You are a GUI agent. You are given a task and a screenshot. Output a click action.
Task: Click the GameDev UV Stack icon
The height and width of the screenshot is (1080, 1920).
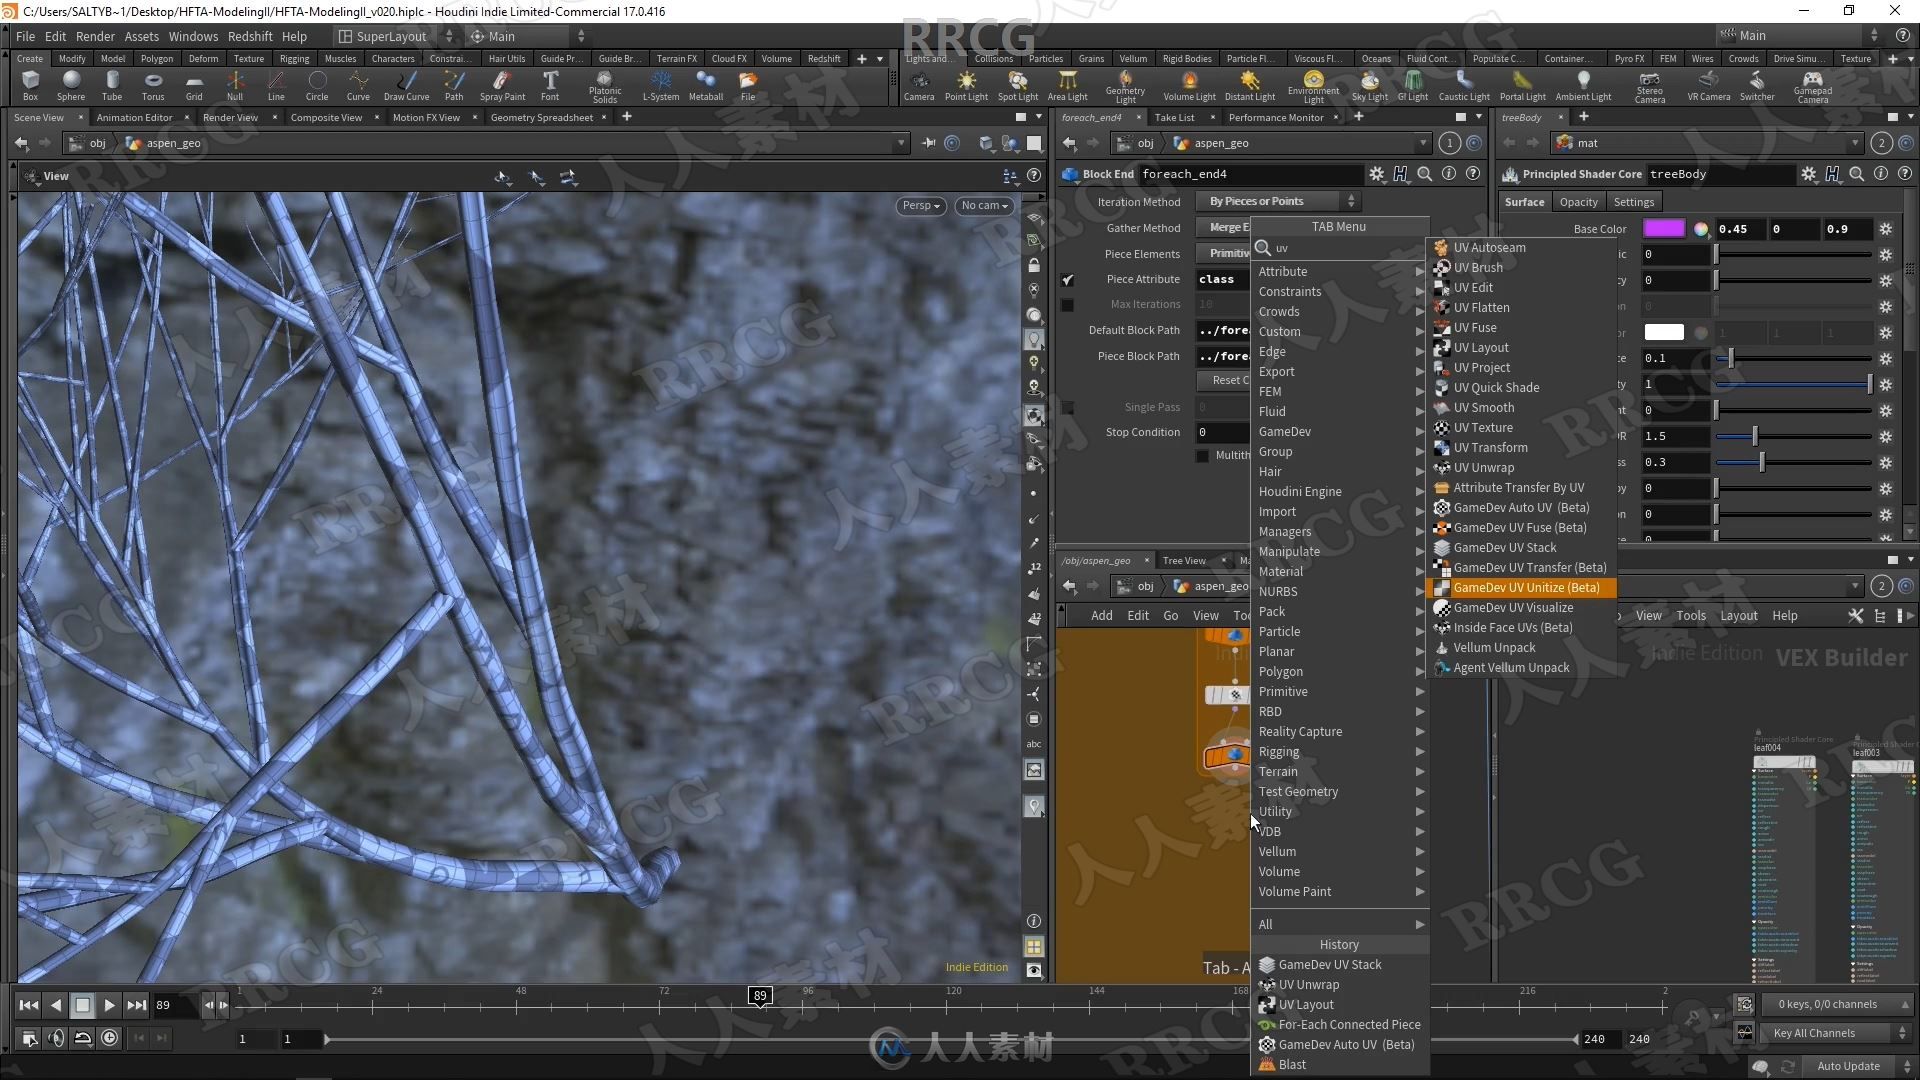tap(1441, 547)
